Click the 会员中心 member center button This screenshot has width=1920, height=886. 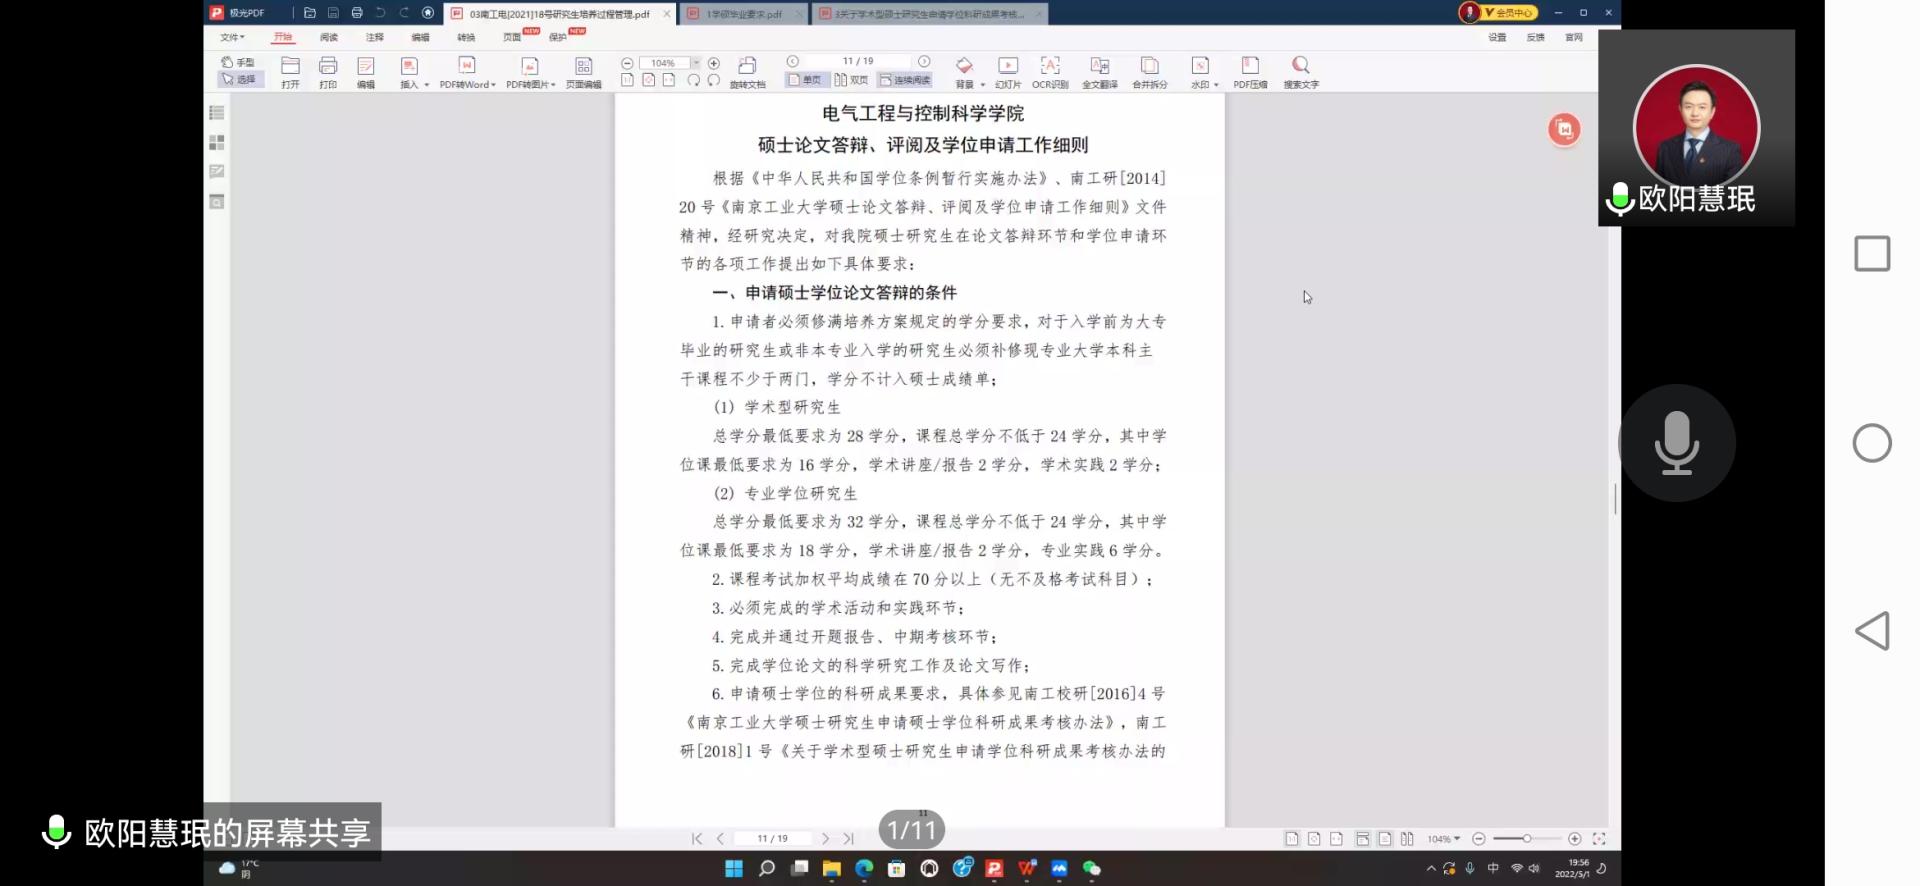[1508, 13]
